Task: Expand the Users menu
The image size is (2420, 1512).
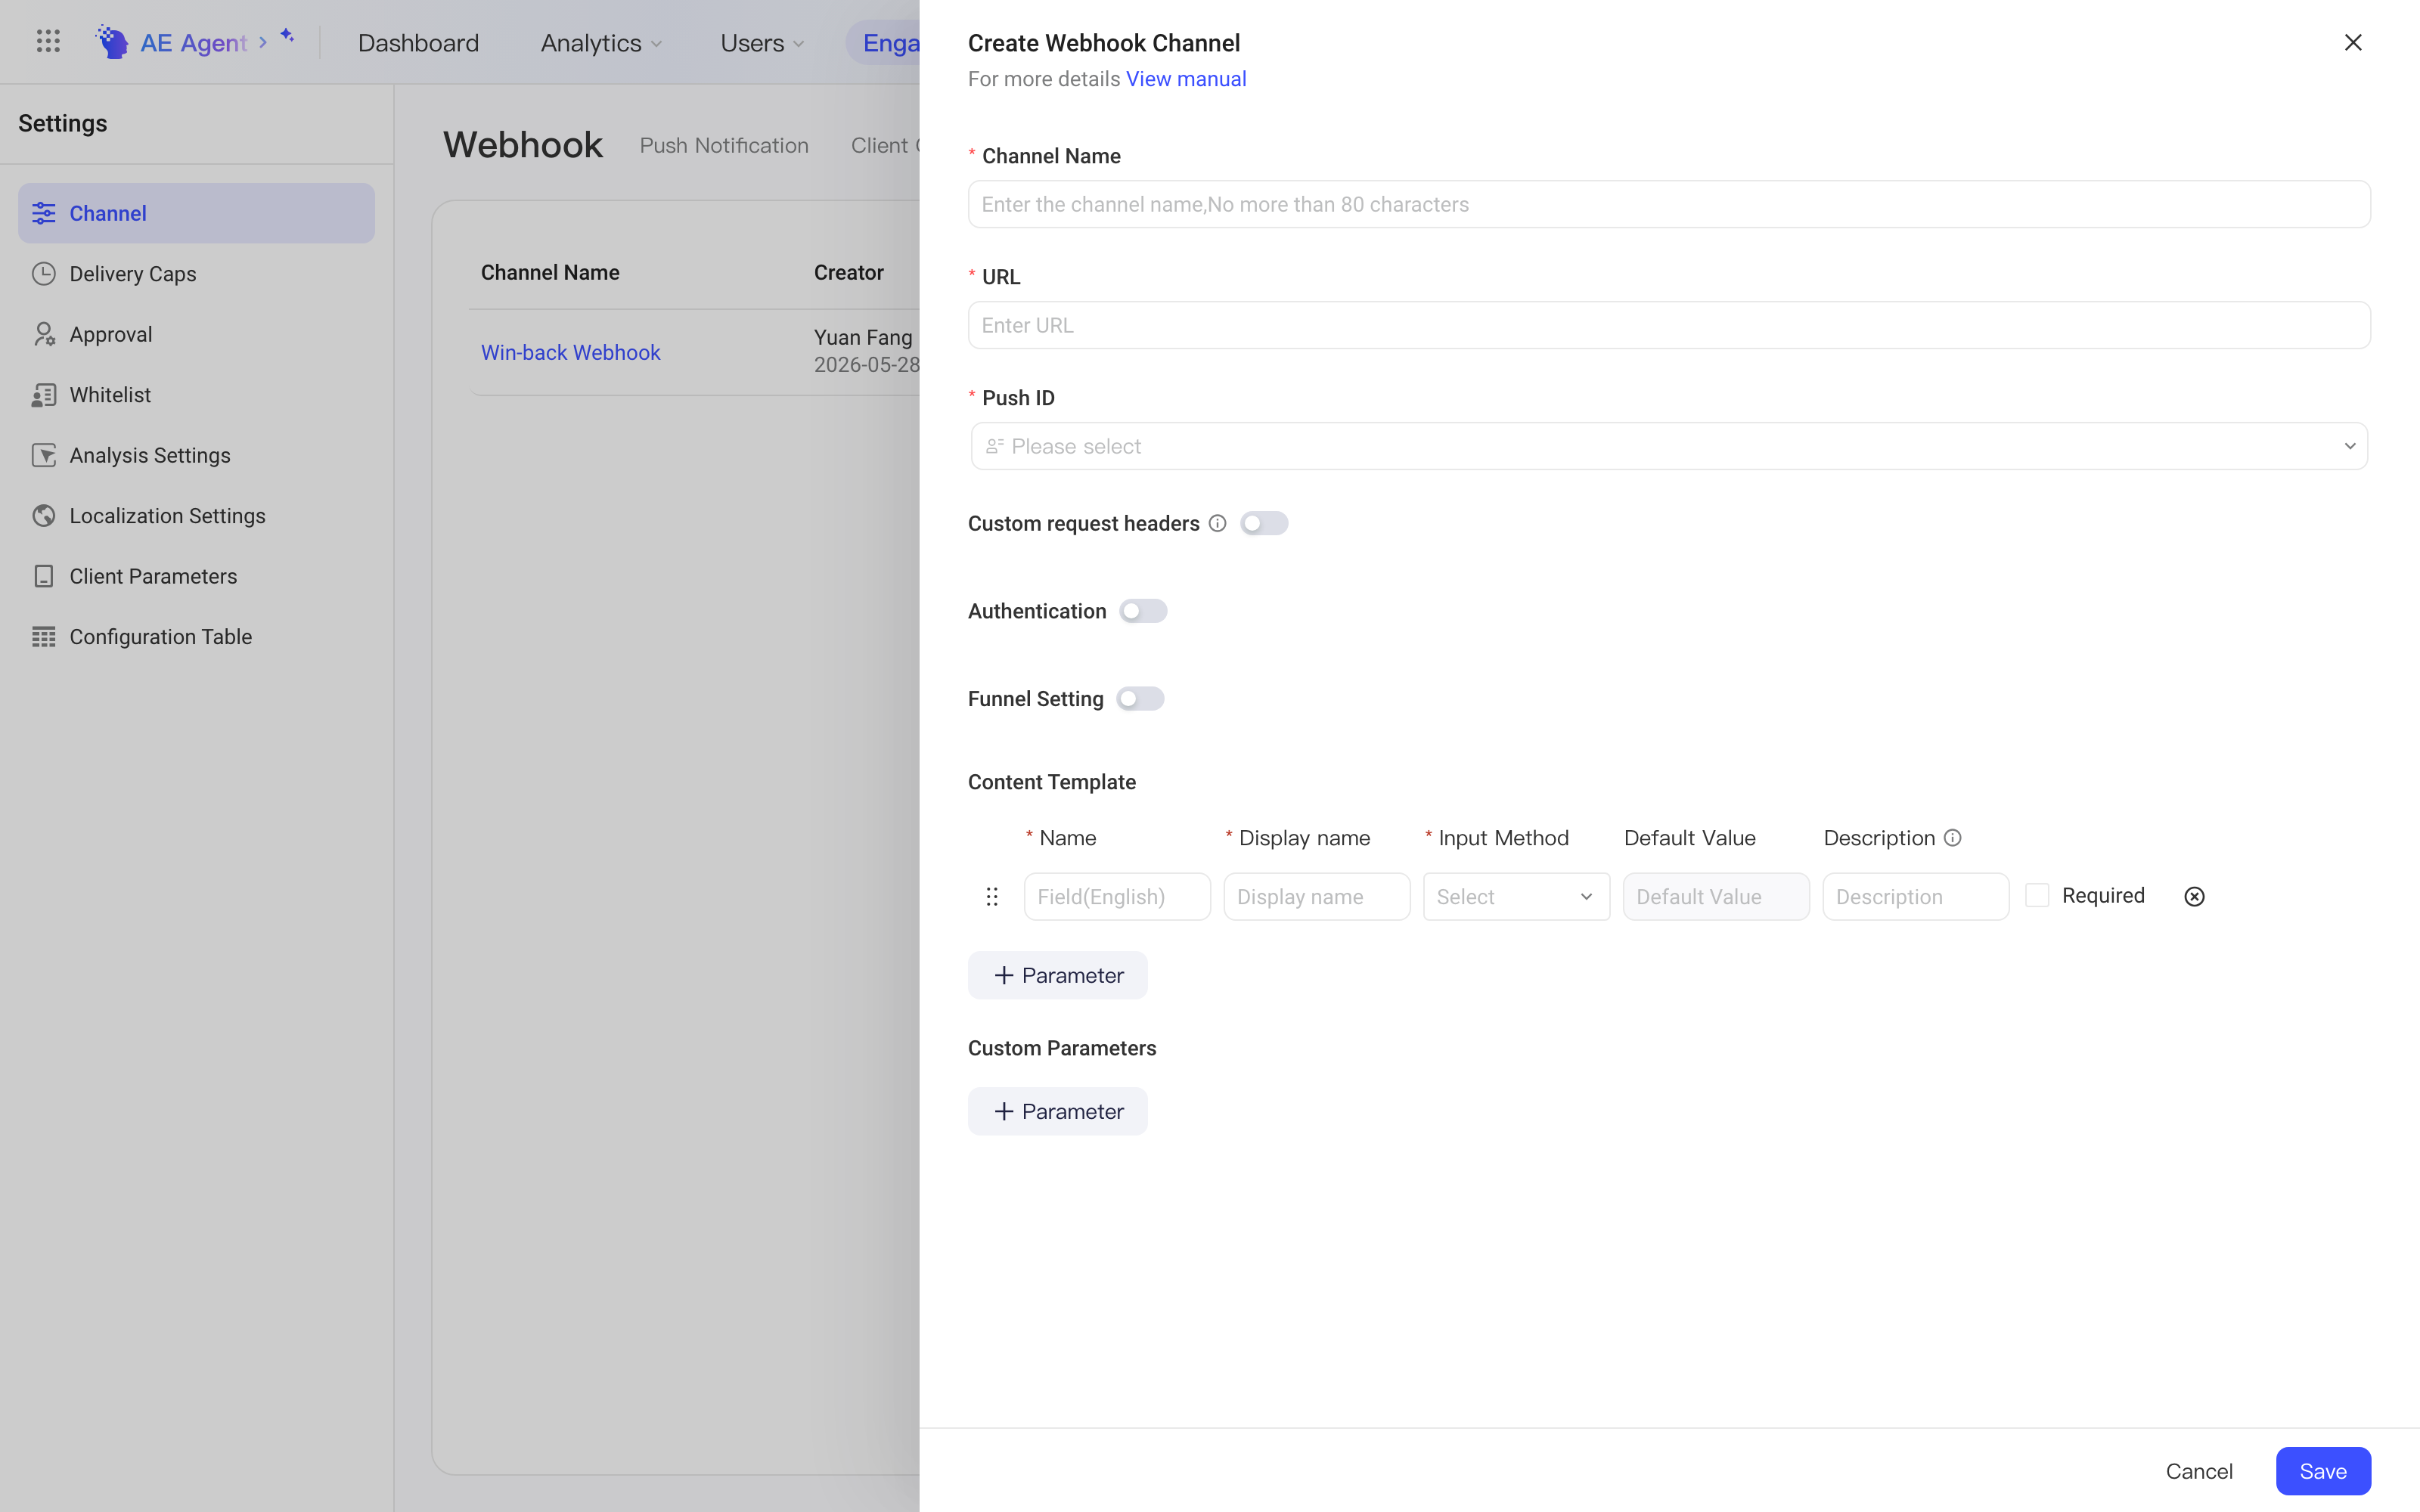Action: pyautogui.click(x=762, y=43)
